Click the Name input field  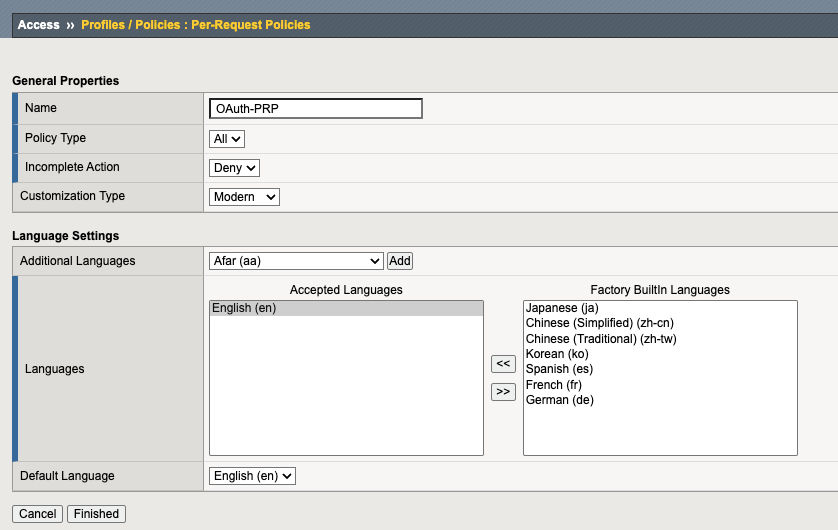pos(316,108)
